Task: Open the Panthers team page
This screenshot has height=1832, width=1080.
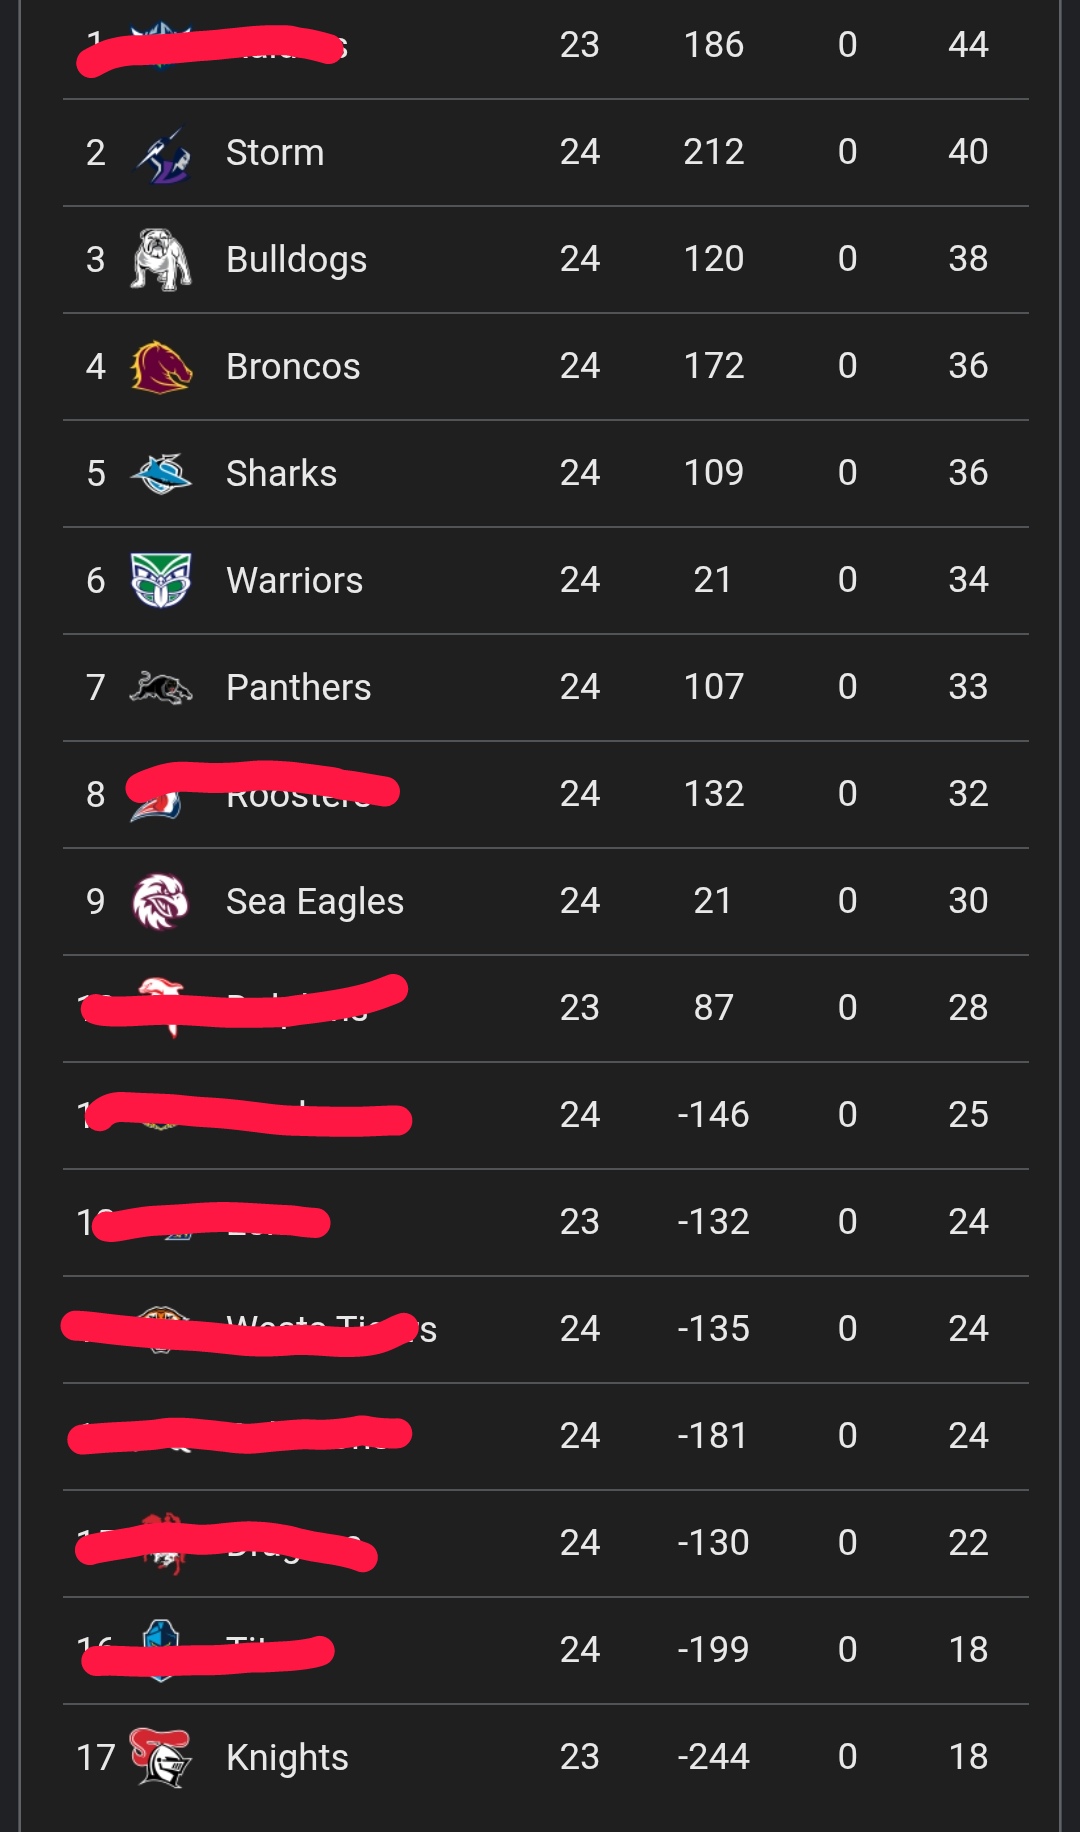Action: [x=298, y=688]
